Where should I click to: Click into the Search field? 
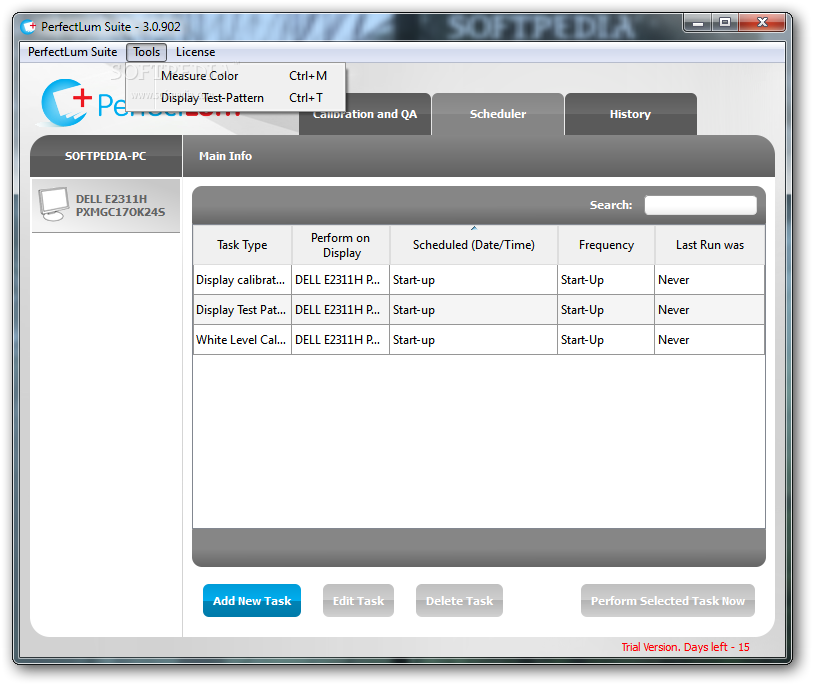pos(700,205)
